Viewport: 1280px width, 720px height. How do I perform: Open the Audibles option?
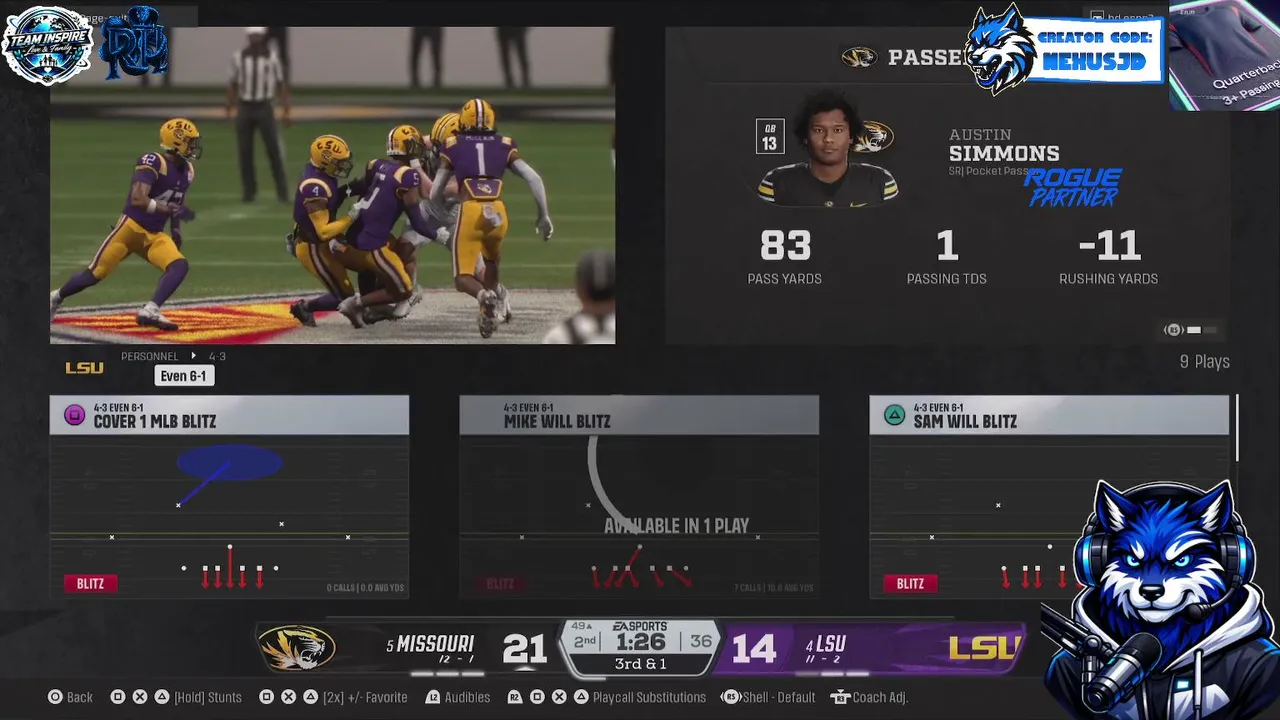[467, 697]
